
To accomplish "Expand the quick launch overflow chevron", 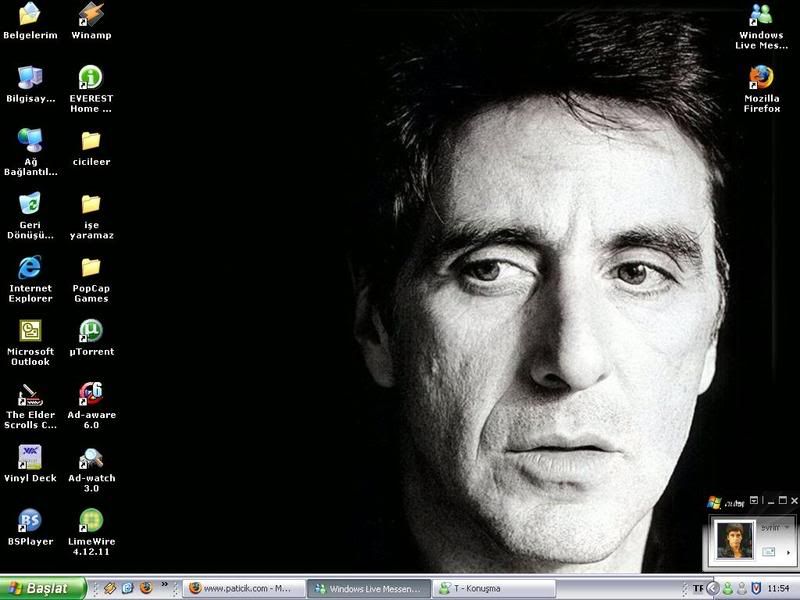I will click(165, 587).
